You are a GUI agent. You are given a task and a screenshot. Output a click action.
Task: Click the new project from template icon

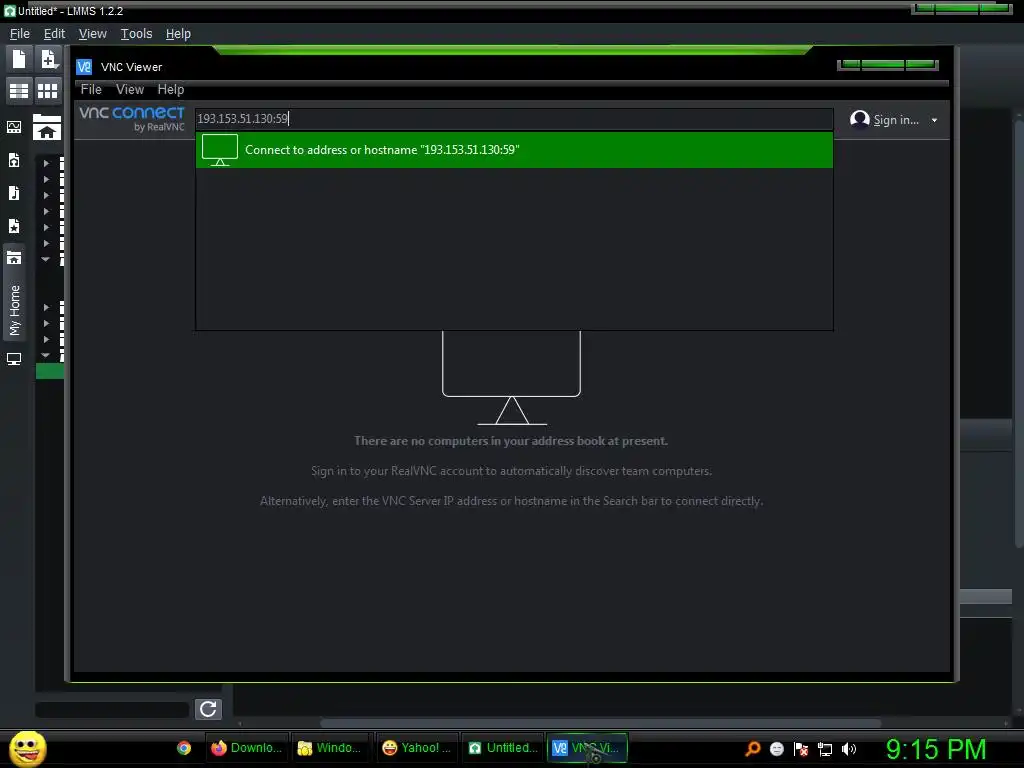click(x=48, y=59)
